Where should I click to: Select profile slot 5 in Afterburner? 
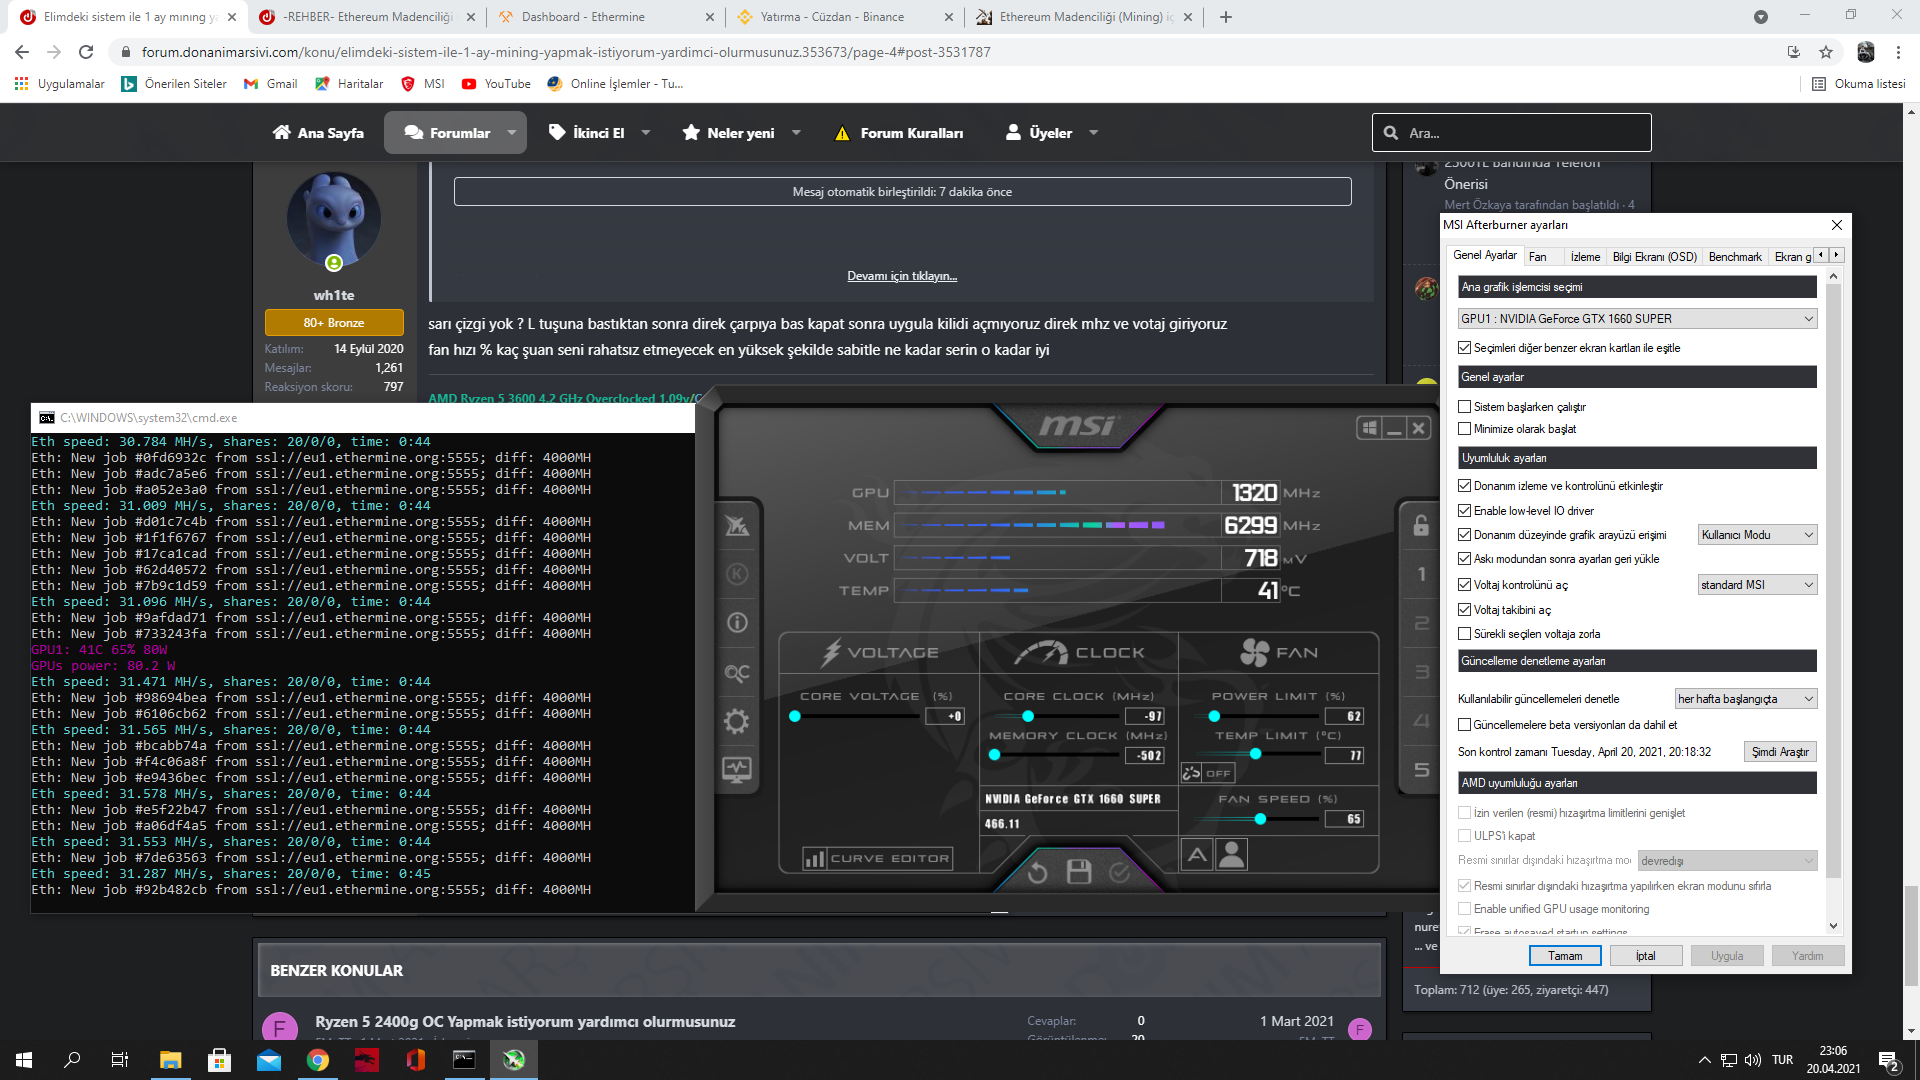tap(1421, 770)
